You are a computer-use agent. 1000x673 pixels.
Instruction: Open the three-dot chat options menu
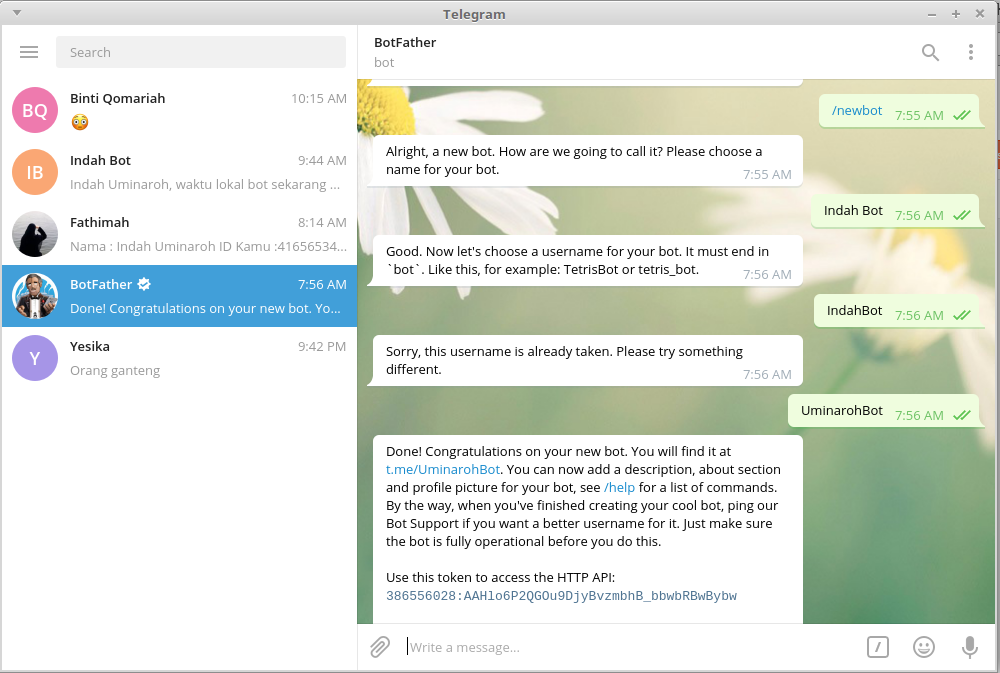[x=971, y=52]
